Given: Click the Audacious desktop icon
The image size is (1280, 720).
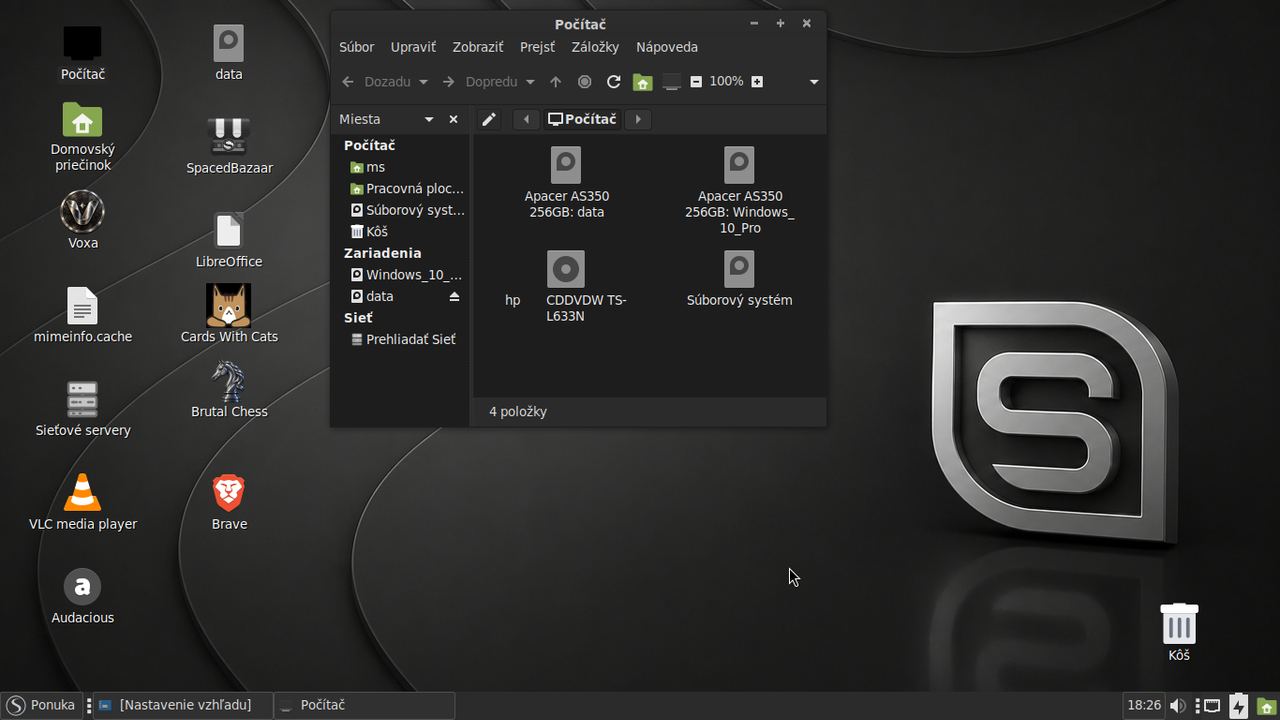Looking at the screenshot, I should [82, 596].
